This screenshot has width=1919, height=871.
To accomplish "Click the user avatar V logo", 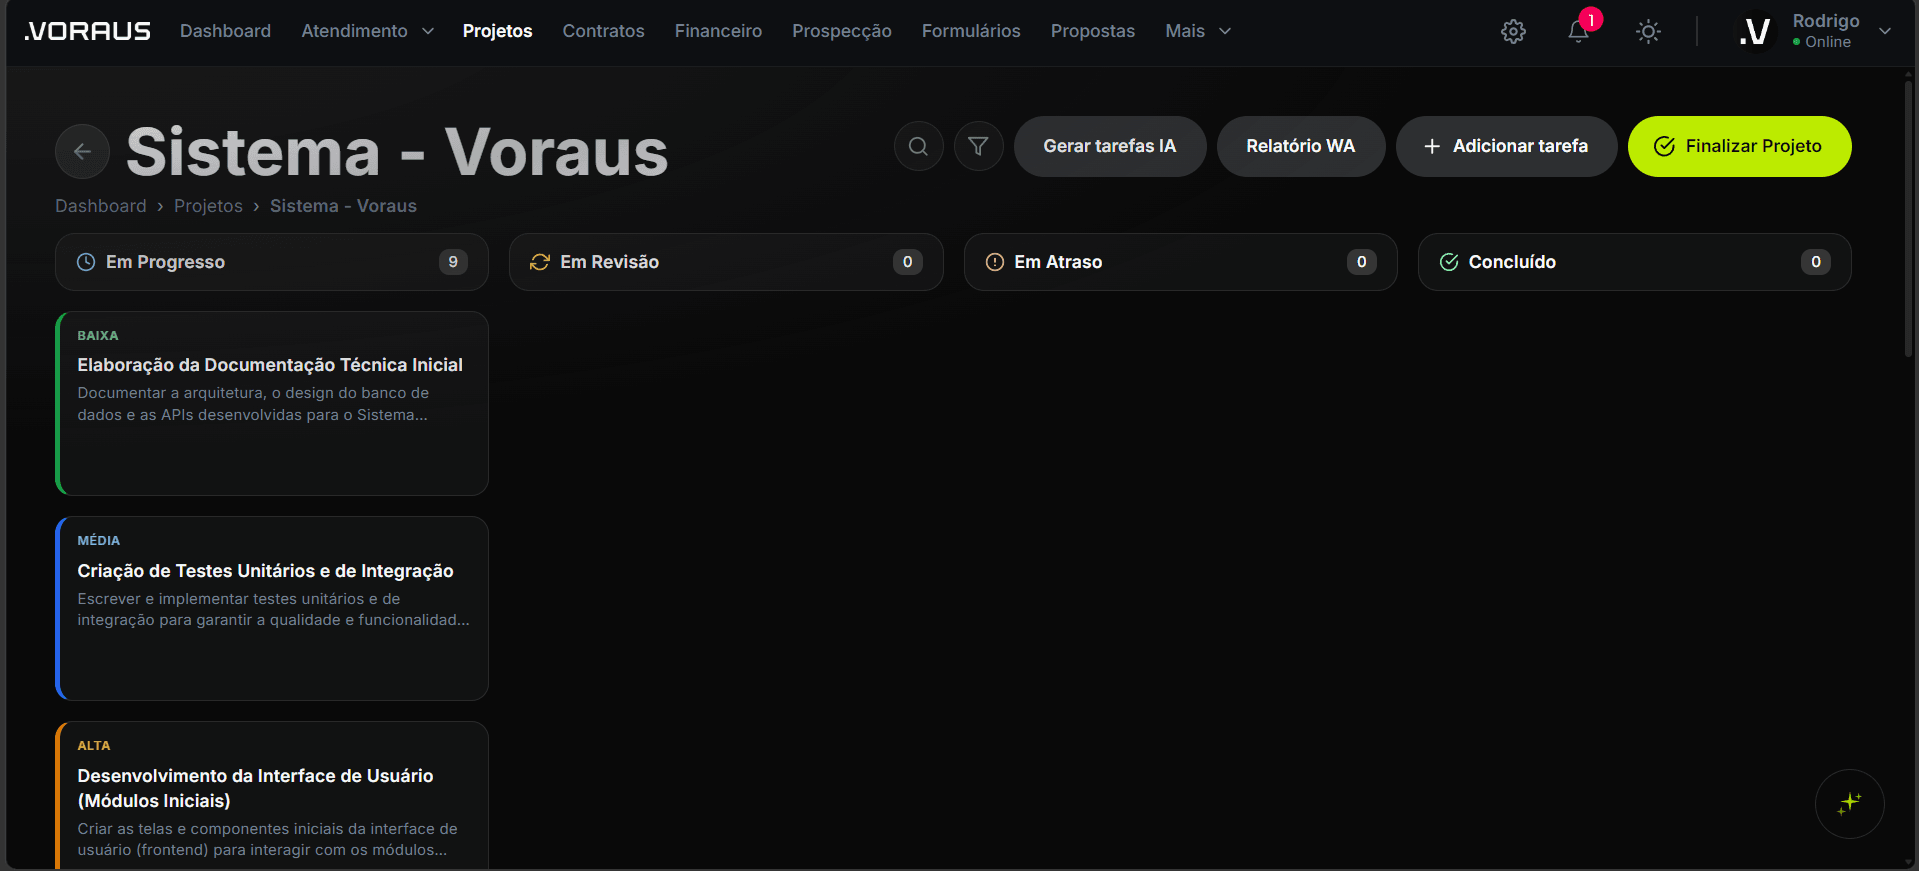I will pyautogui.click(x=1755, y=31).
